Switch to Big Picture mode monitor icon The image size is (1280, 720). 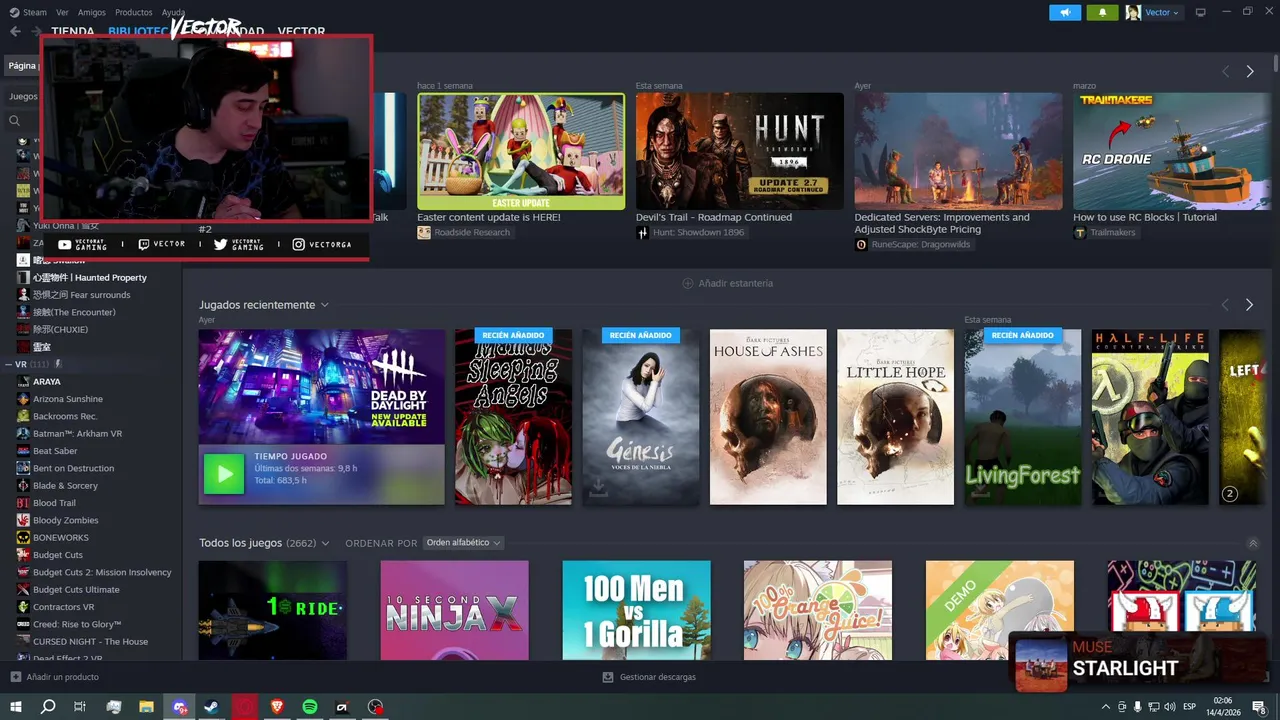click(x=1201, y=12)
